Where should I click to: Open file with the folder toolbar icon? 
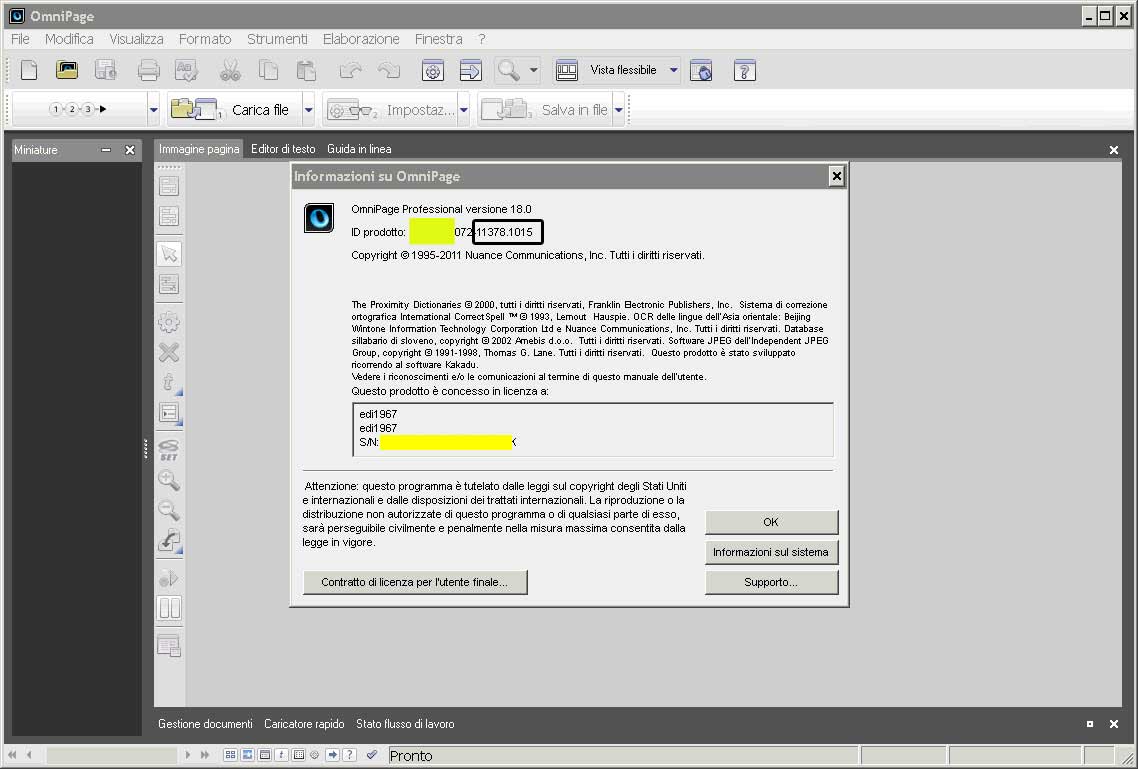67,70
